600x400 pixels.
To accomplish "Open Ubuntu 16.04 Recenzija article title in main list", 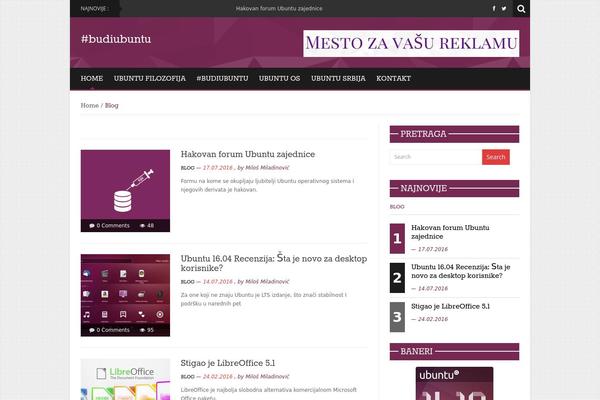I will coord(274,263).
